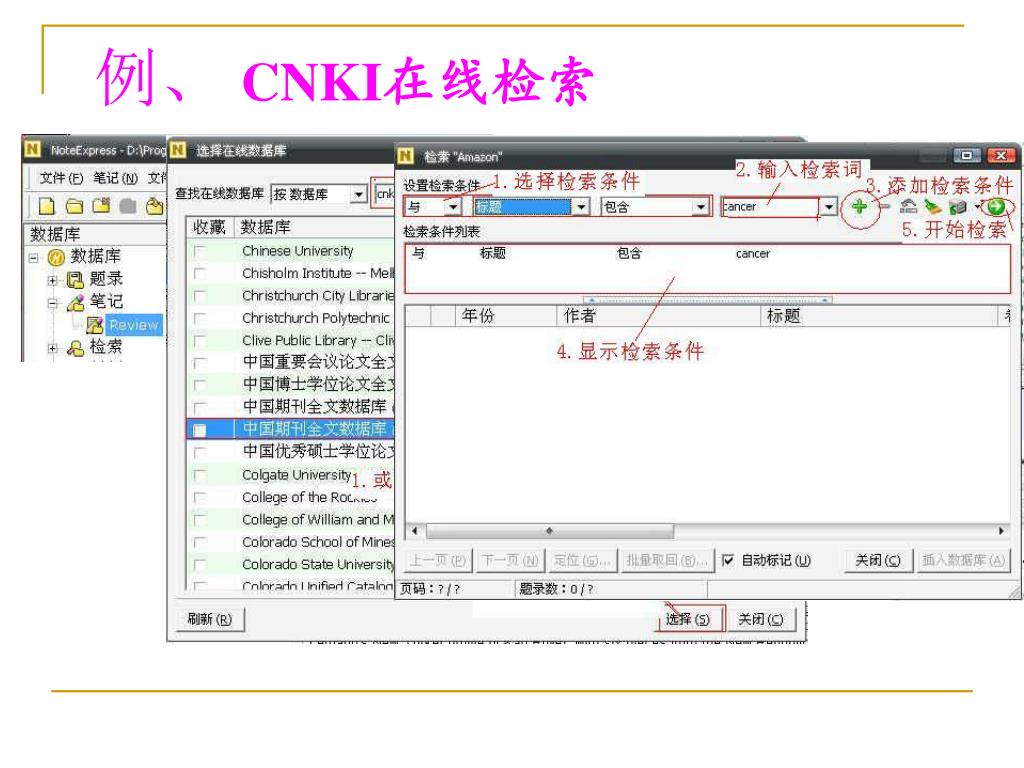Open the search term history dropdown arrow
The width and height of the screenshot is (1024, 768).
(x=829, y=207)
